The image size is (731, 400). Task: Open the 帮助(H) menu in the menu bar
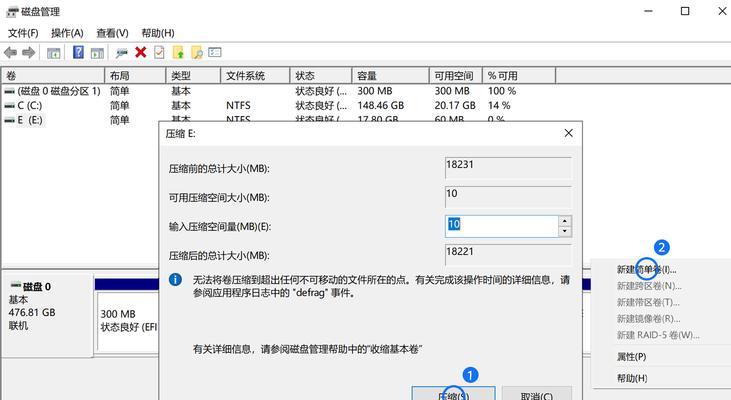tap(158, 33)
